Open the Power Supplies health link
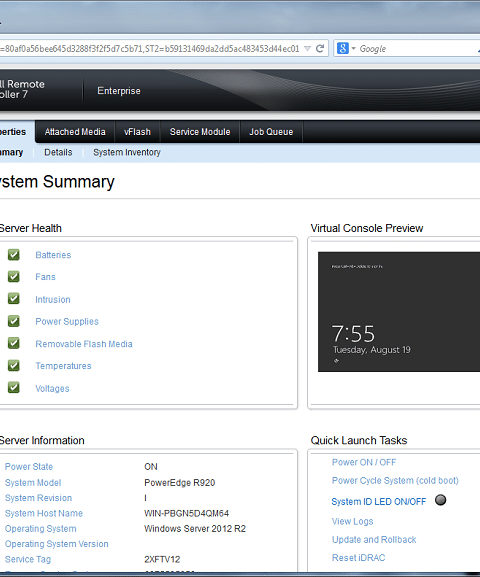480x577 pixels. (67, 322)
